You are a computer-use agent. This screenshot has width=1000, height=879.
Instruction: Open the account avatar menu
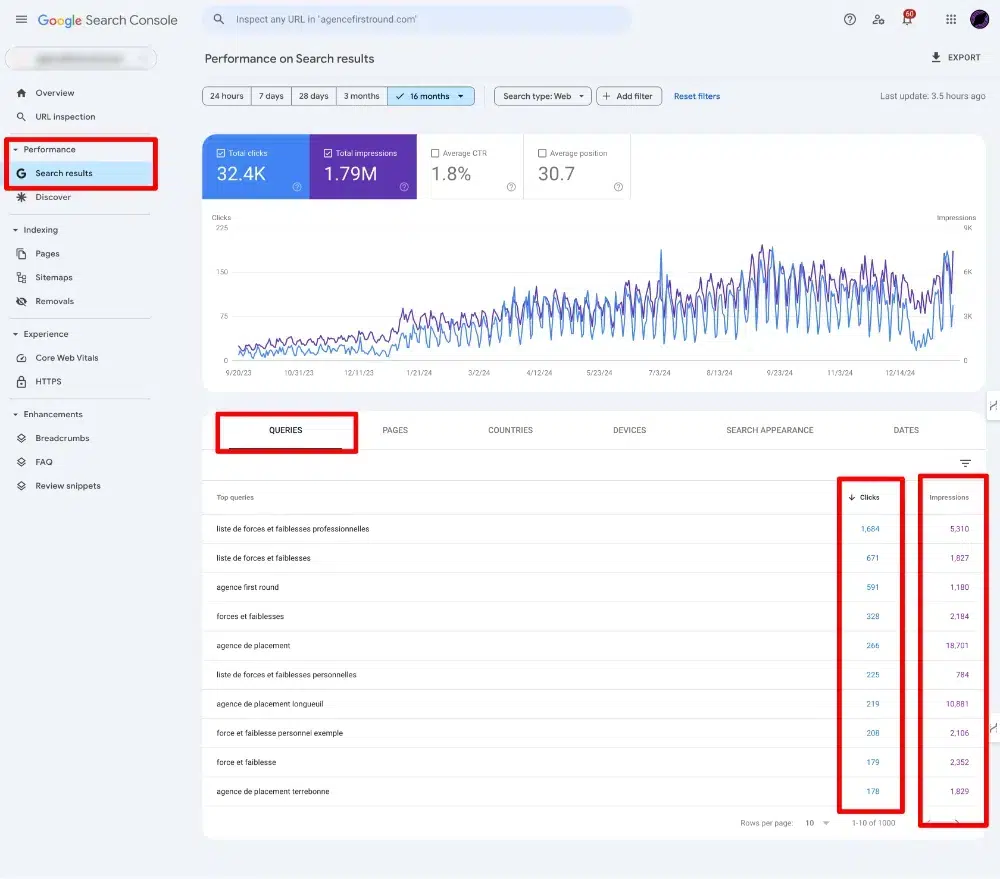coord(979,19)
